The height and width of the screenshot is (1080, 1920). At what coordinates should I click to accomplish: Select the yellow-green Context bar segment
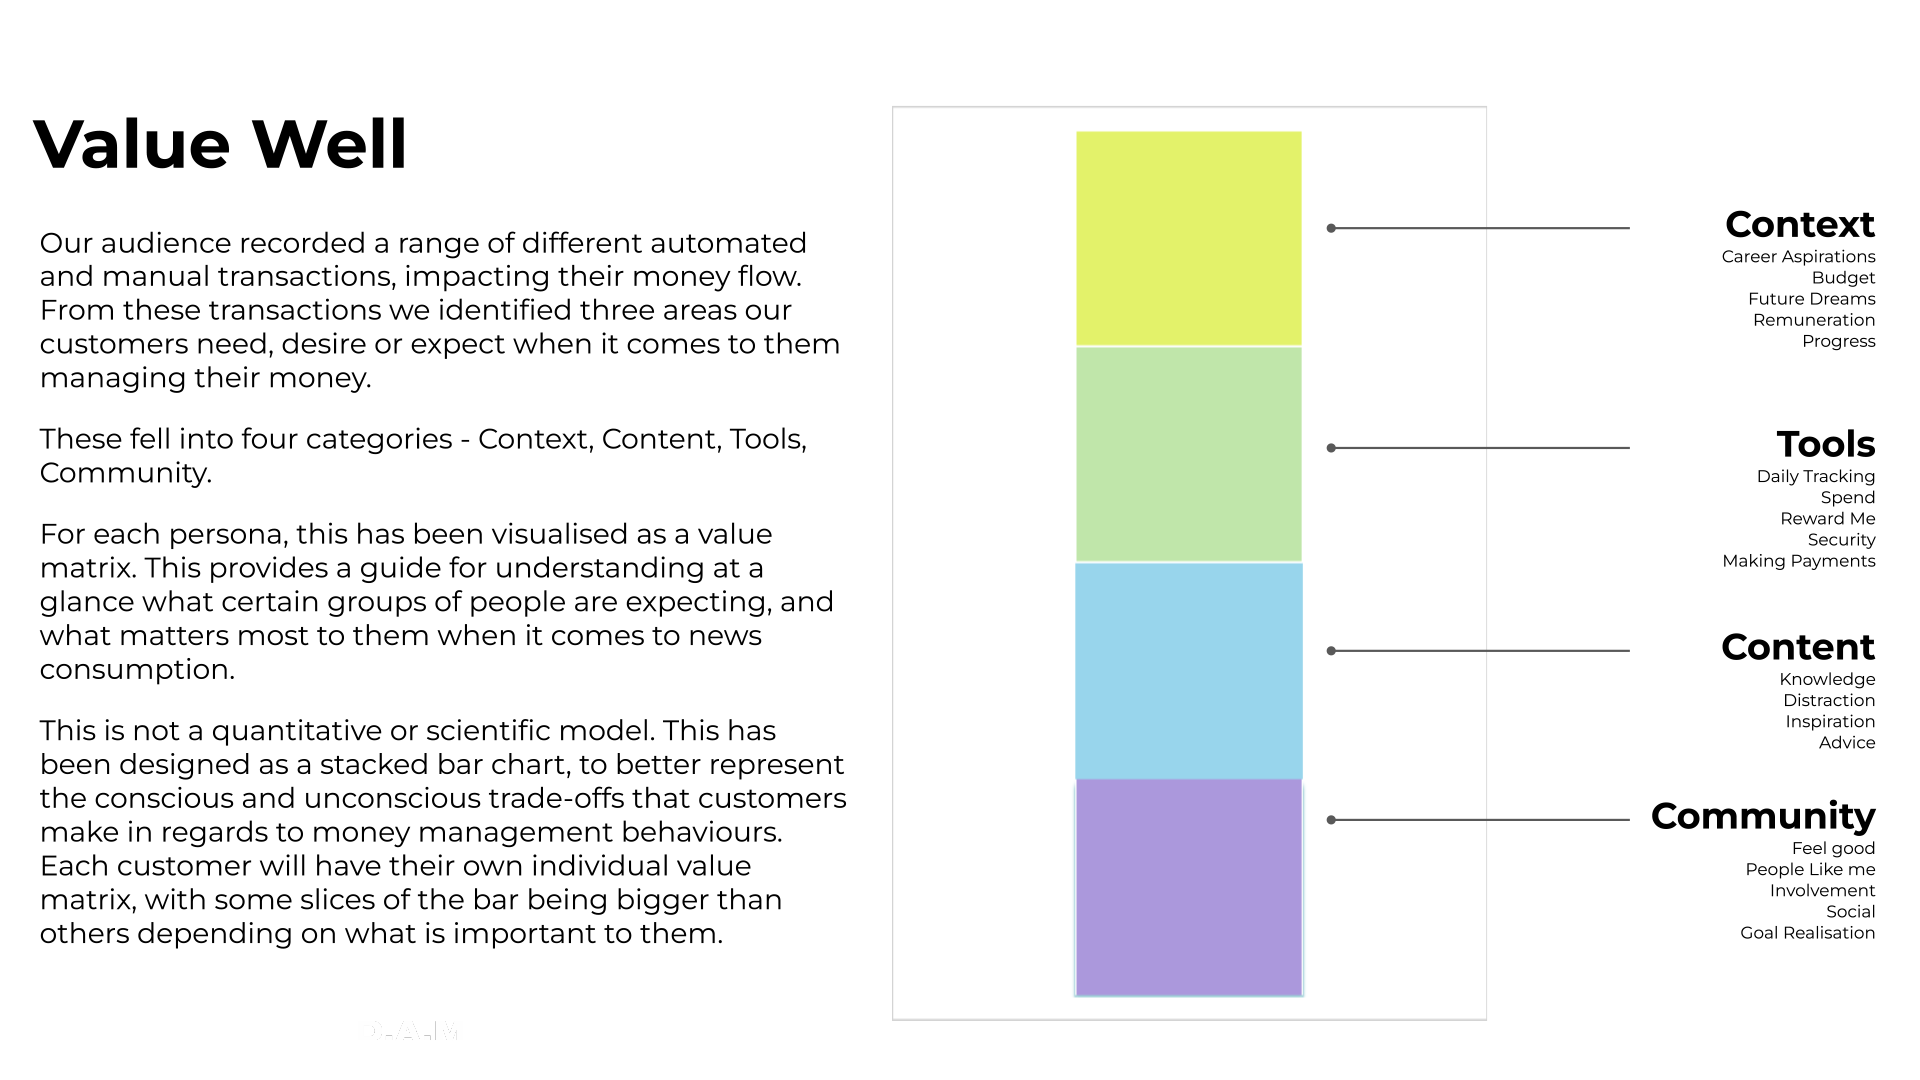tap(1187, 237)
